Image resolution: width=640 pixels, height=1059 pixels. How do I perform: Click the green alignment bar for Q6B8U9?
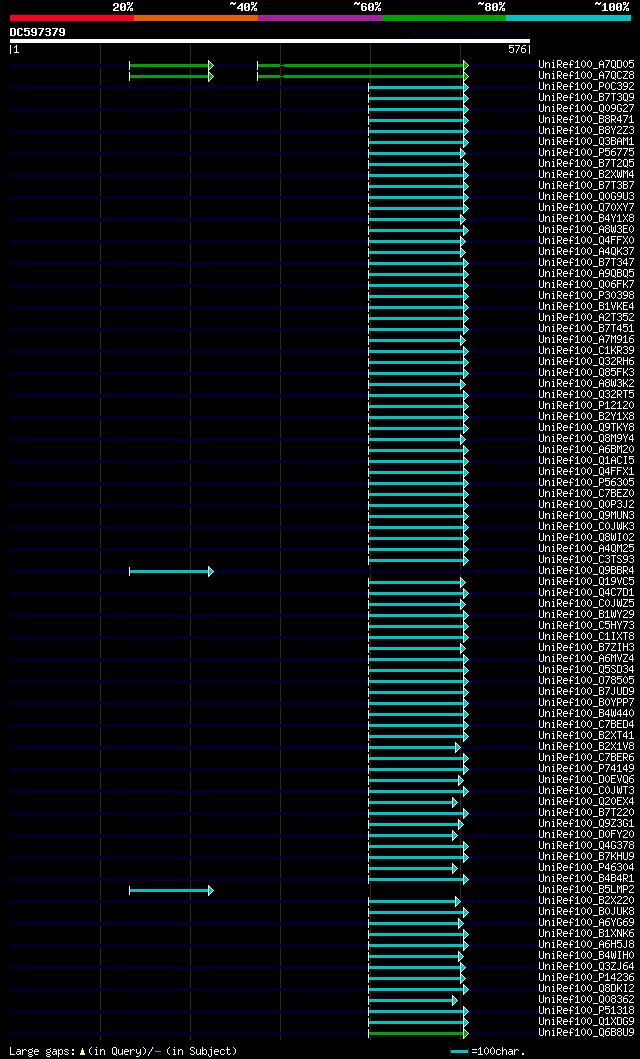[x=418, y=1034]
